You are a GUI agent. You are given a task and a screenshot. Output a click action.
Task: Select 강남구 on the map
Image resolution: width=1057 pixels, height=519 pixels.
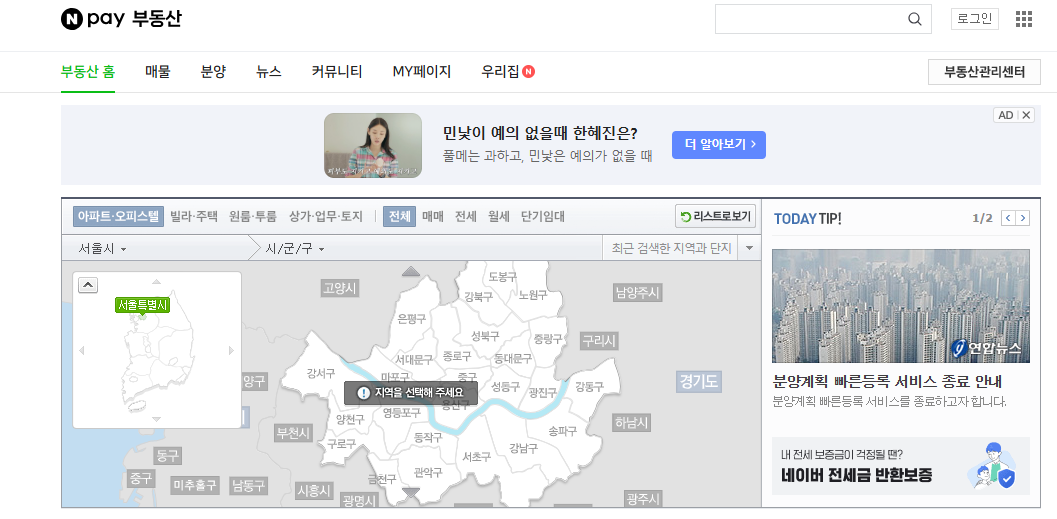(523, 448)
